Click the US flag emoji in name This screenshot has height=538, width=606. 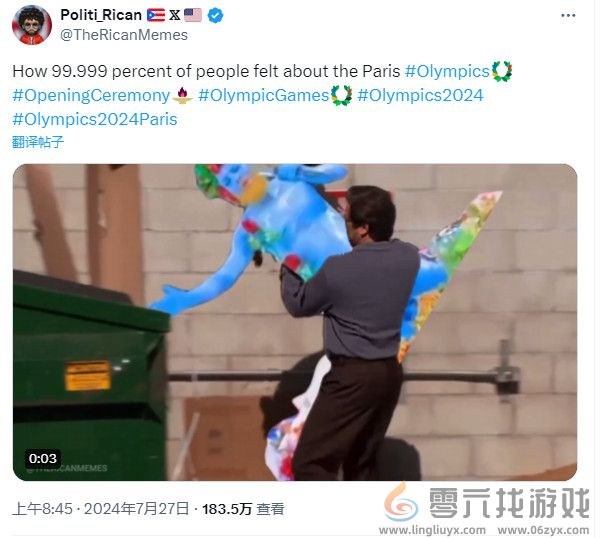coord(193,15)
